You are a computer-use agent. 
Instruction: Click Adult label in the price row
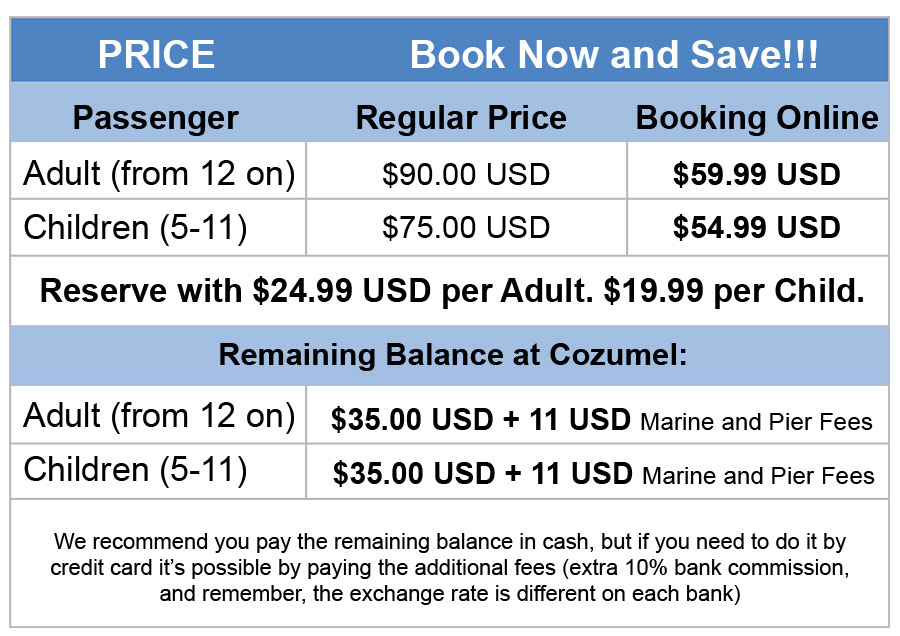tap(159, 173)
